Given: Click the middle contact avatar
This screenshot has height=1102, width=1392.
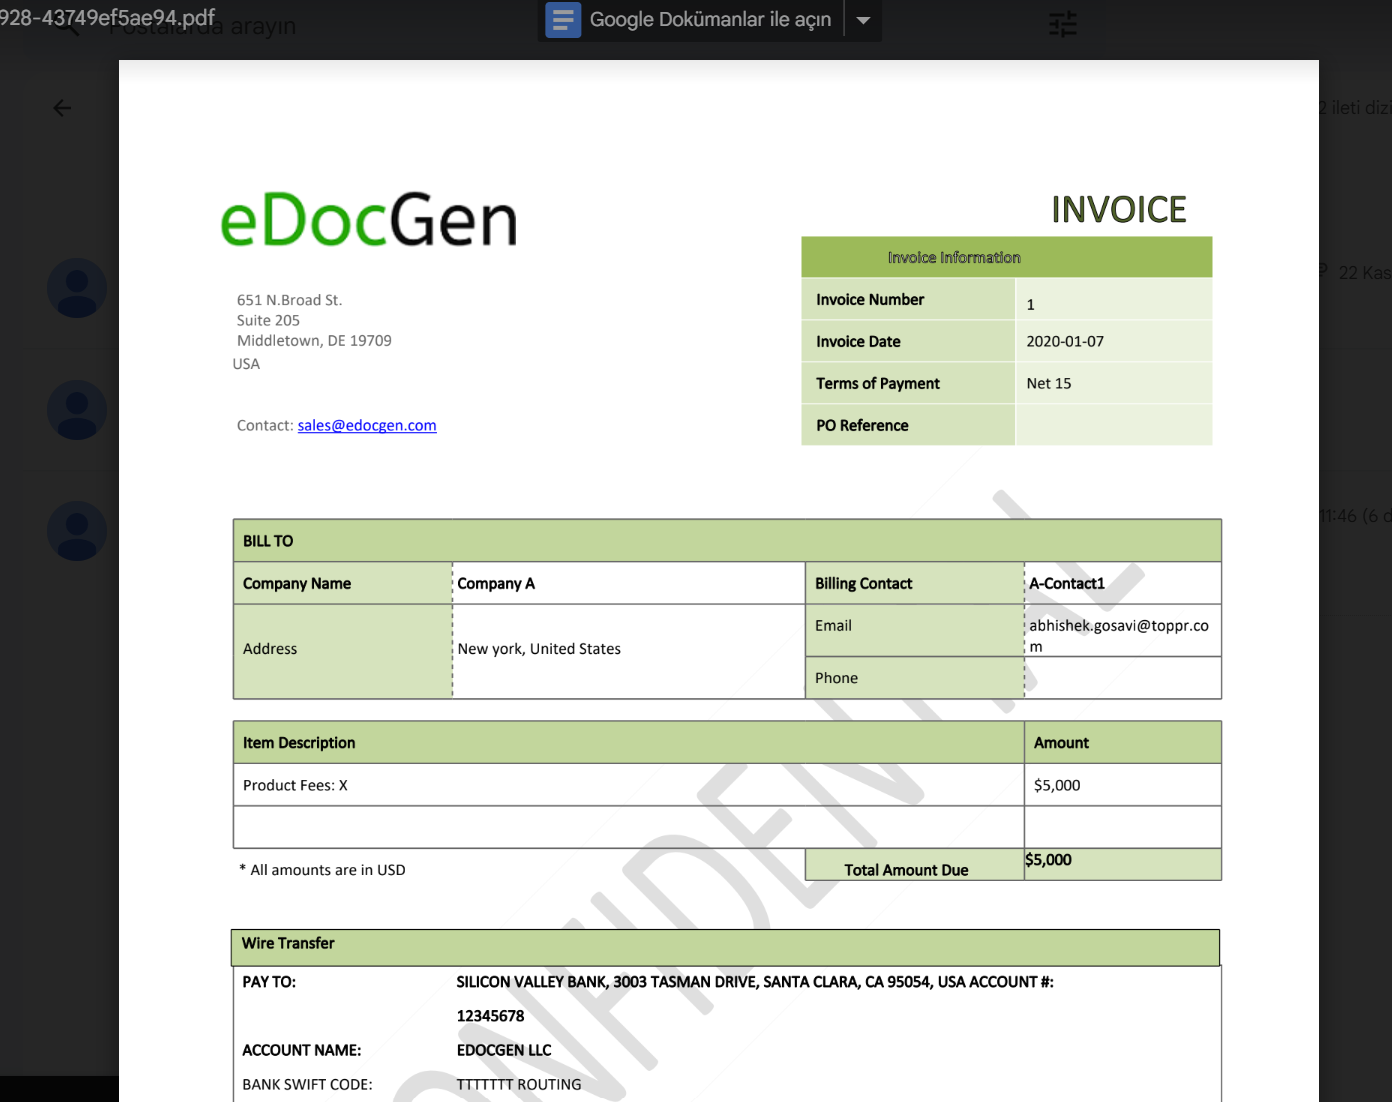Looking at the screenshot, I should pyautogui.click(x=76, y=409).
